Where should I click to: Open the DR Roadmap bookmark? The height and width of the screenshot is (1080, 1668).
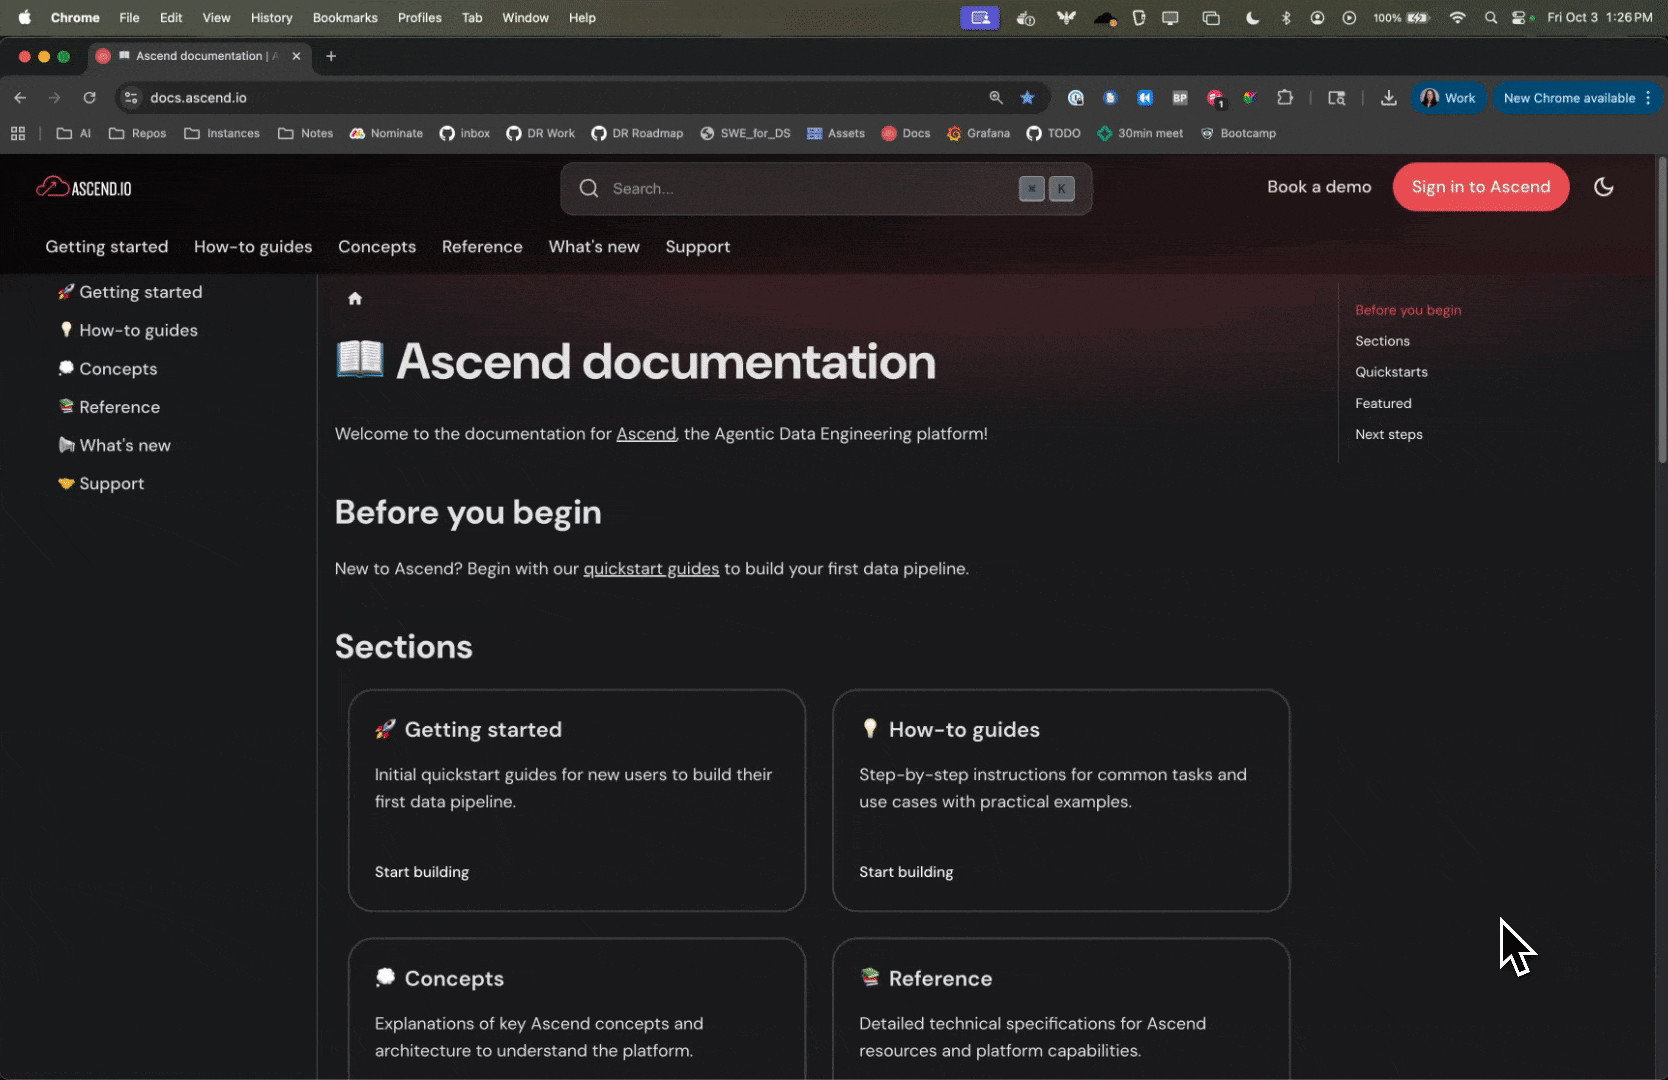tap(637, 133)
